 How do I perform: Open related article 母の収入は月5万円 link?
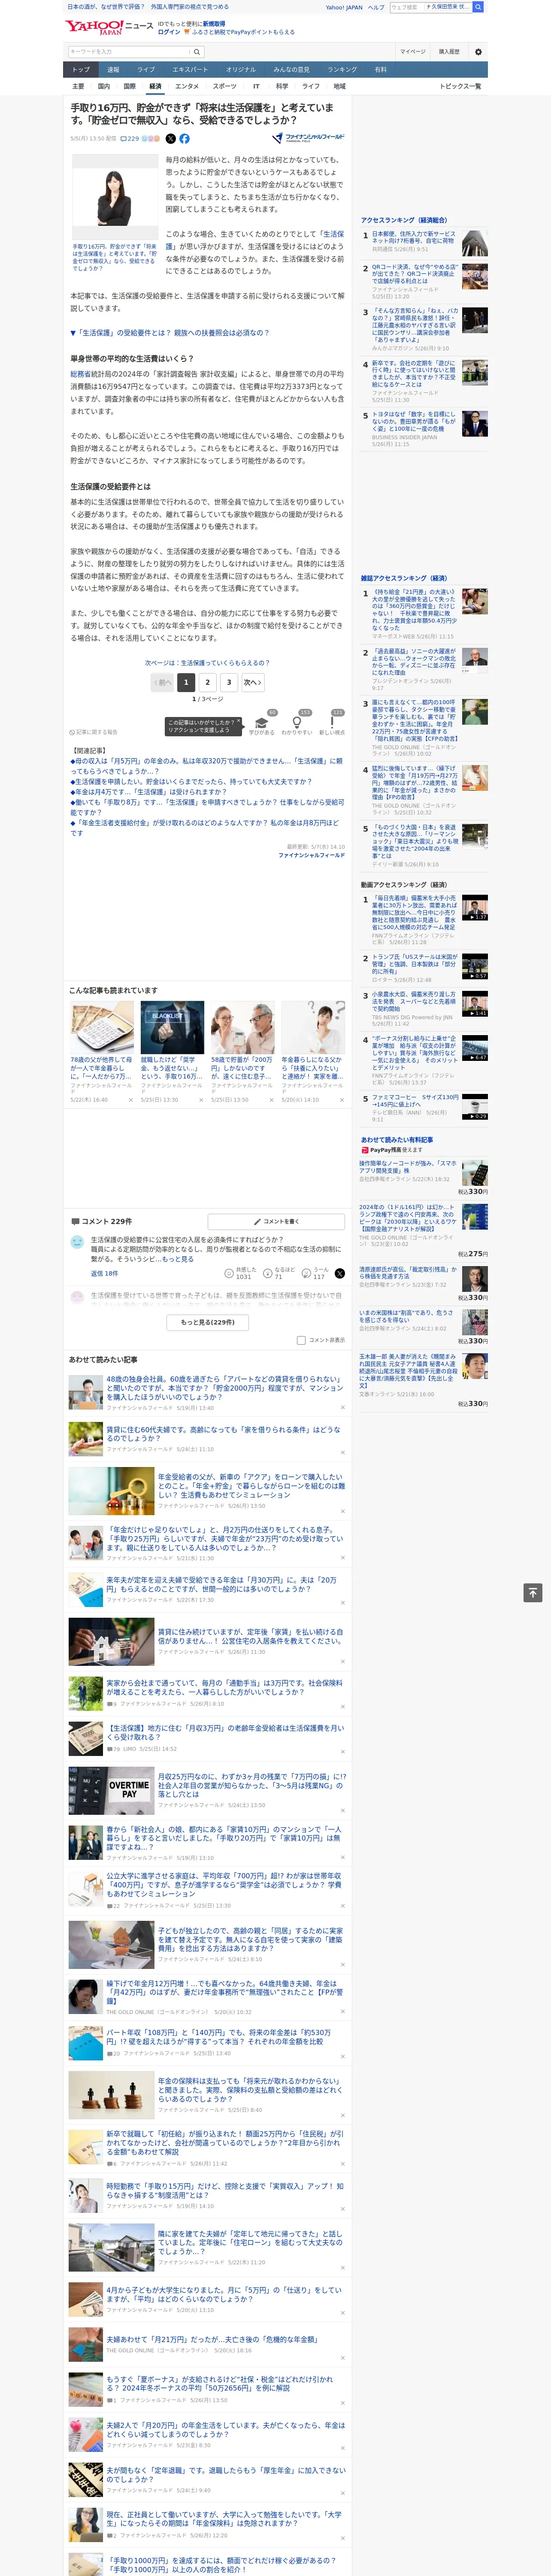click(x=206, y=765)
